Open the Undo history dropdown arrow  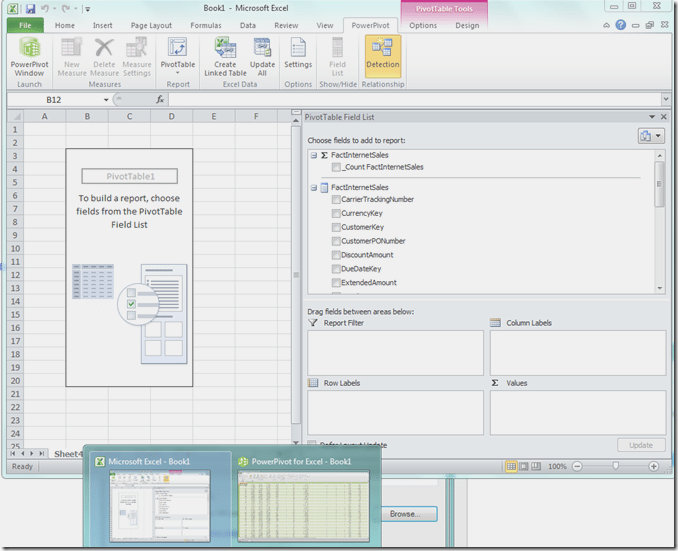pos(54,9)
